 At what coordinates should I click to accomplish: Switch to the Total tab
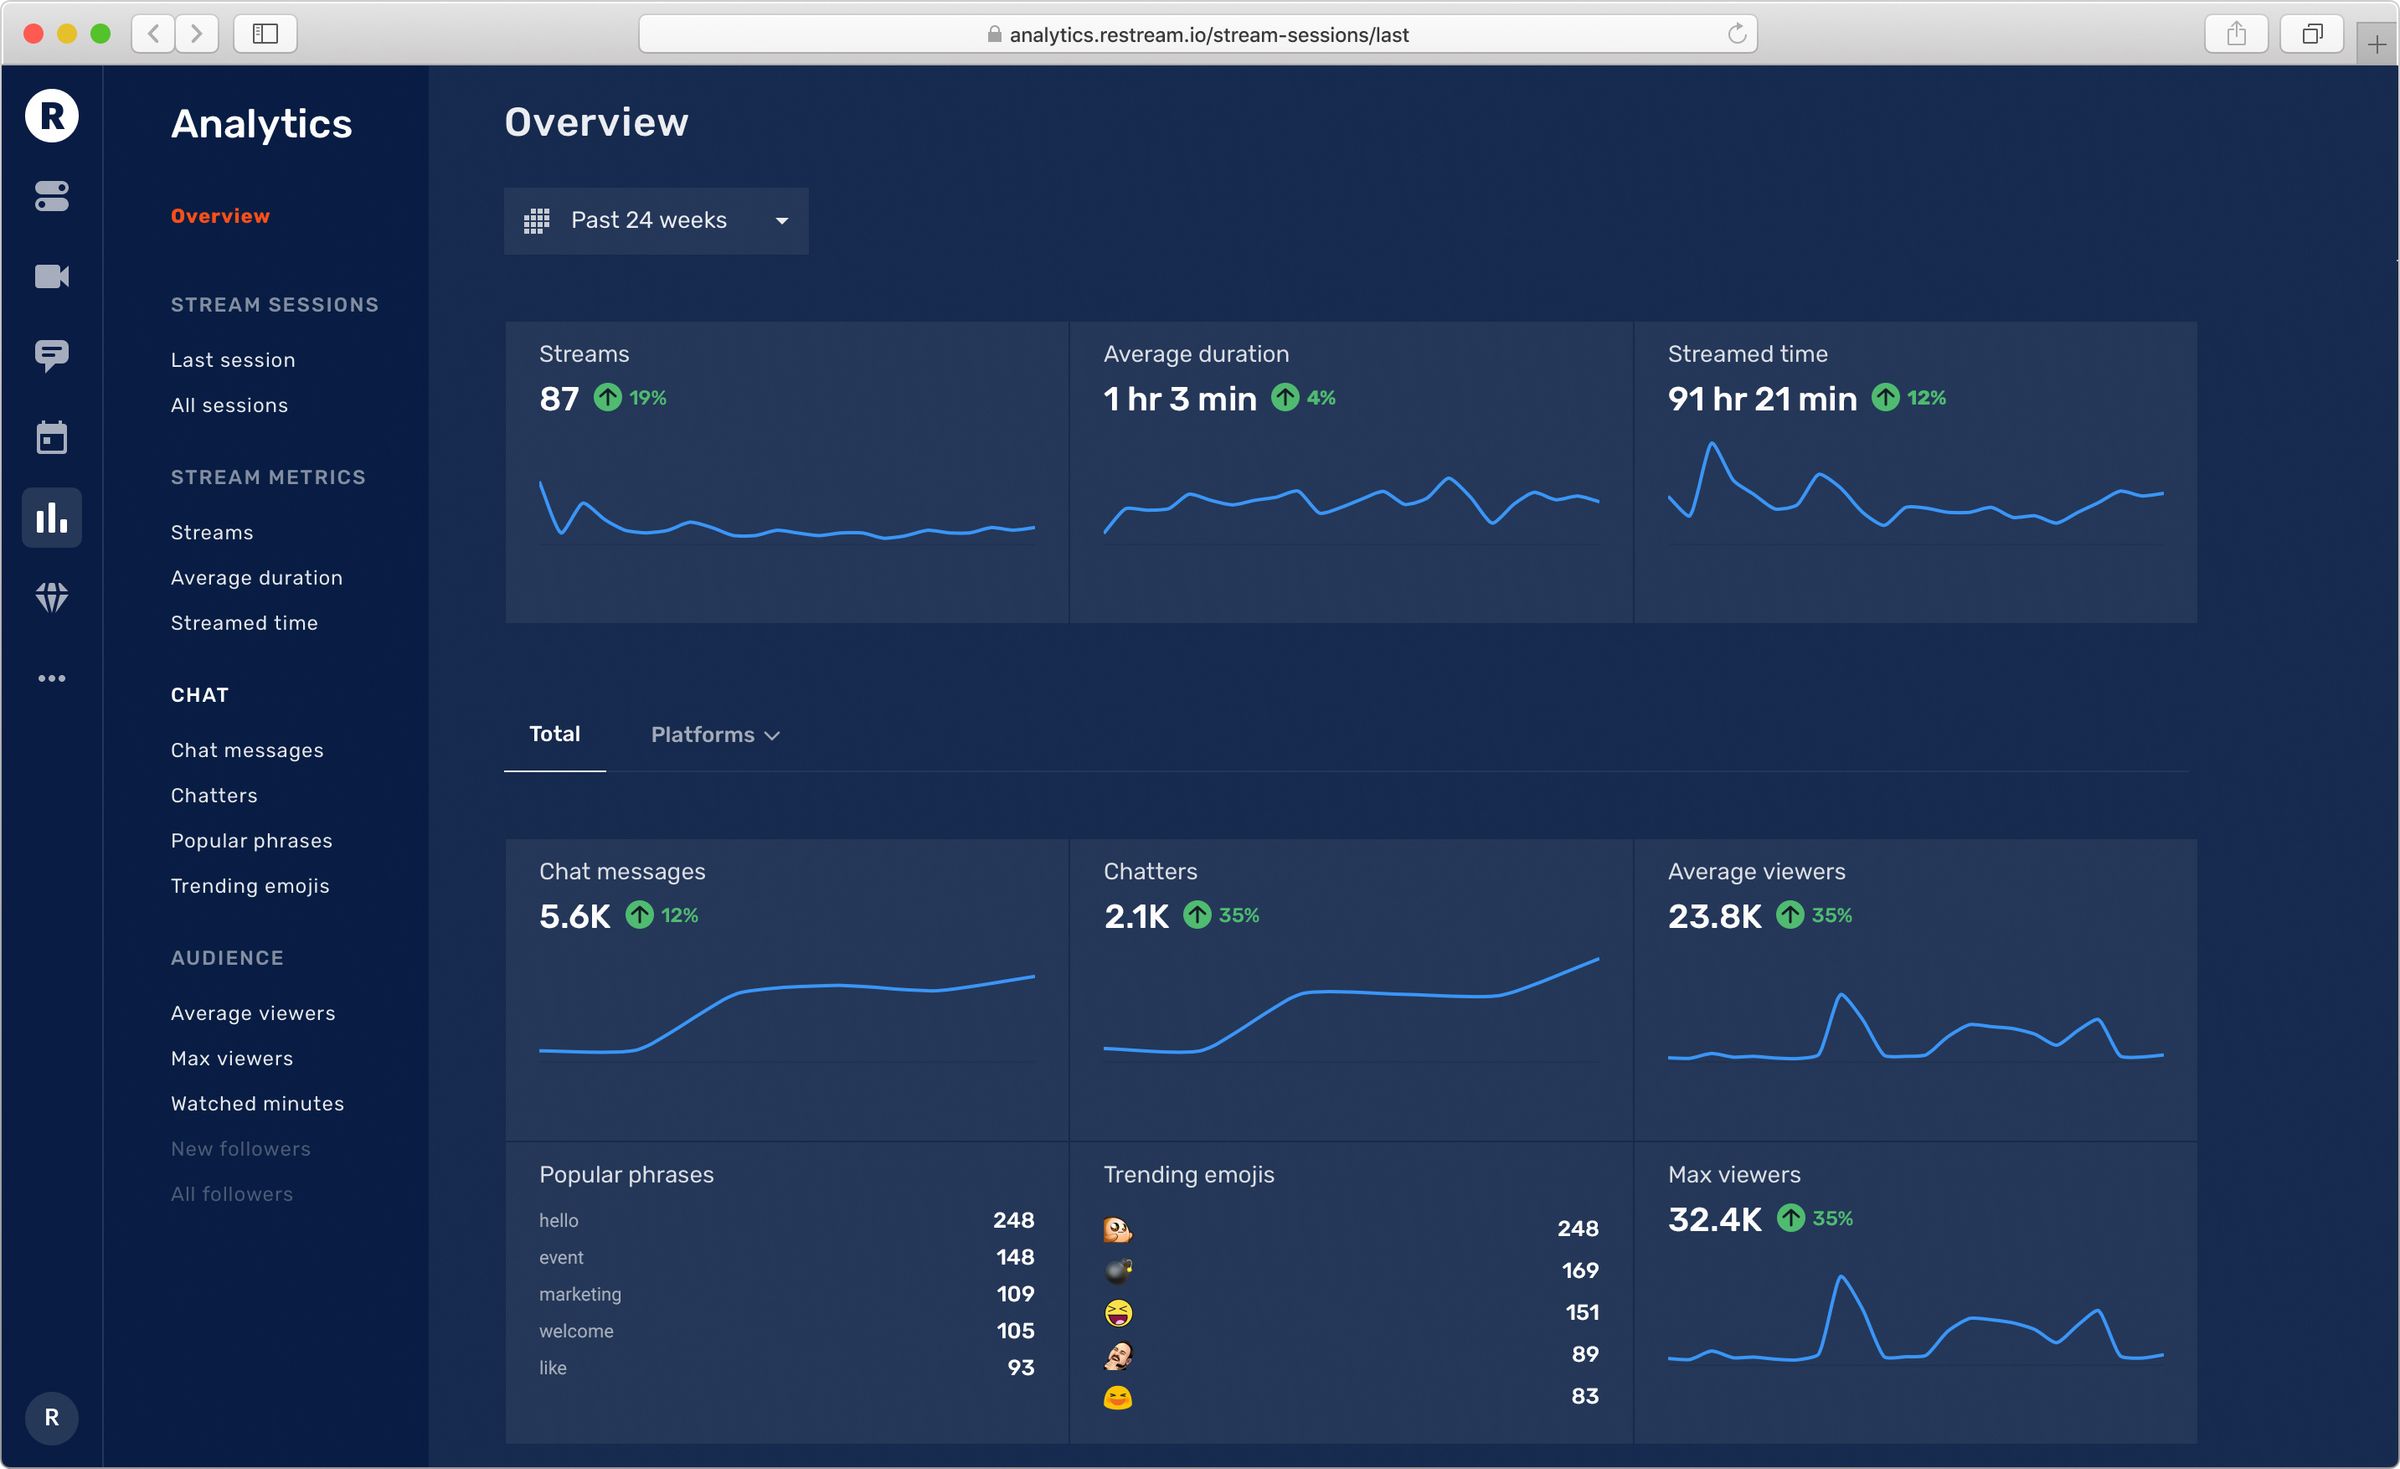click(555, 734)
